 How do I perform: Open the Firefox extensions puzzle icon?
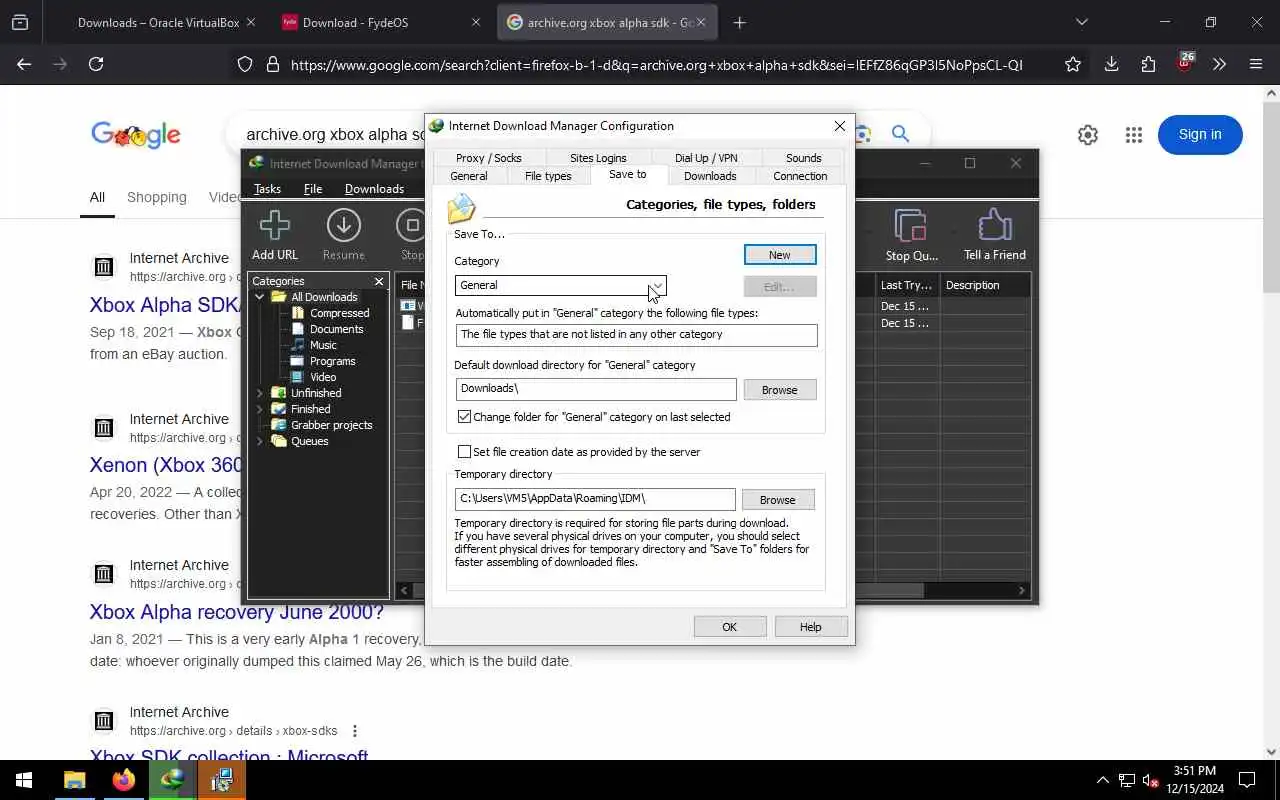pos(1148,64)
